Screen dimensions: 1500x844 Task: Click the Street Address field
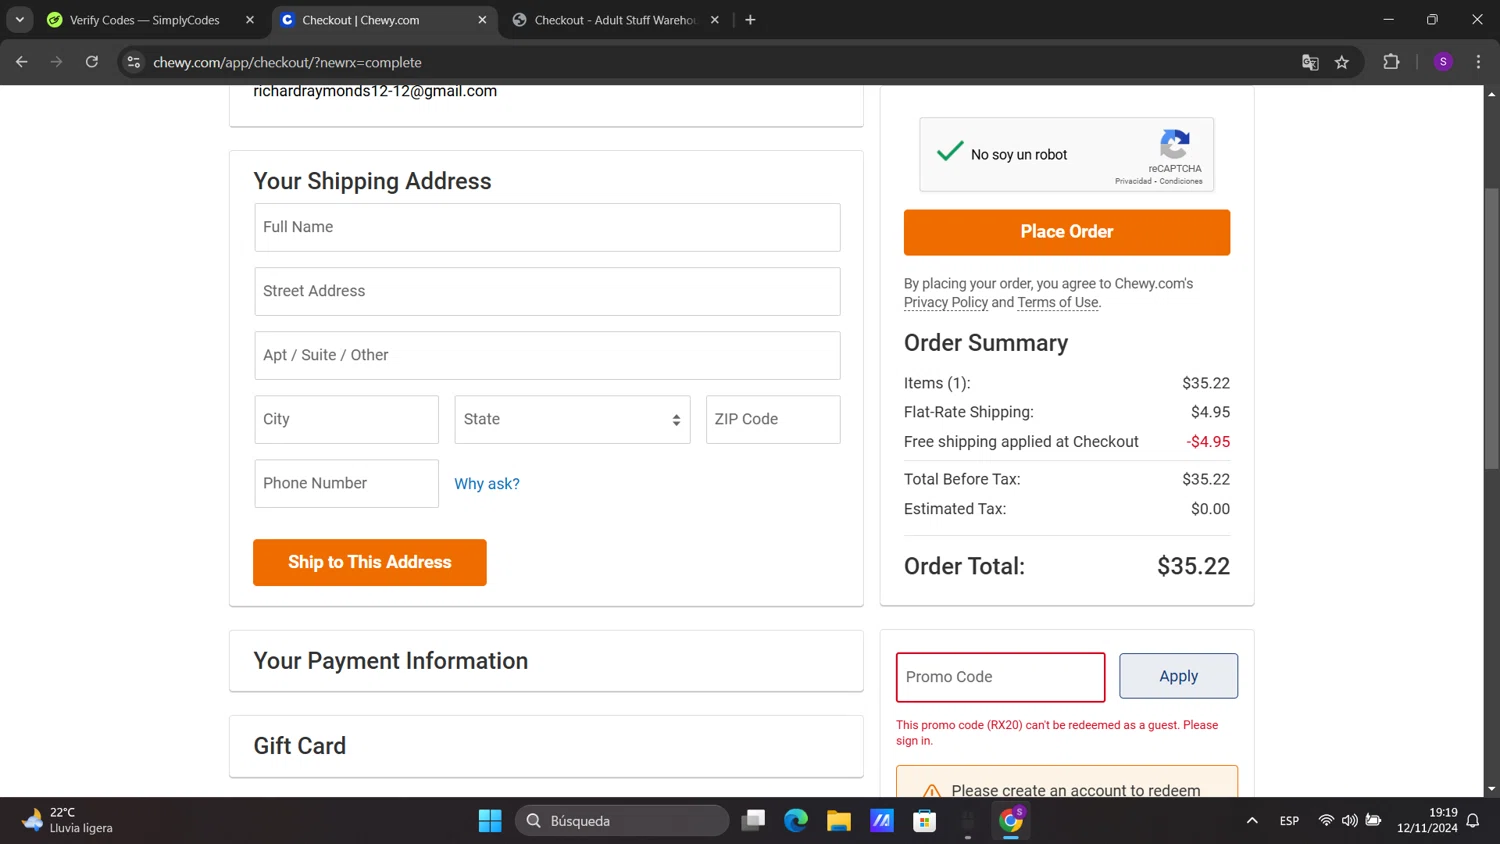point(547,291)
